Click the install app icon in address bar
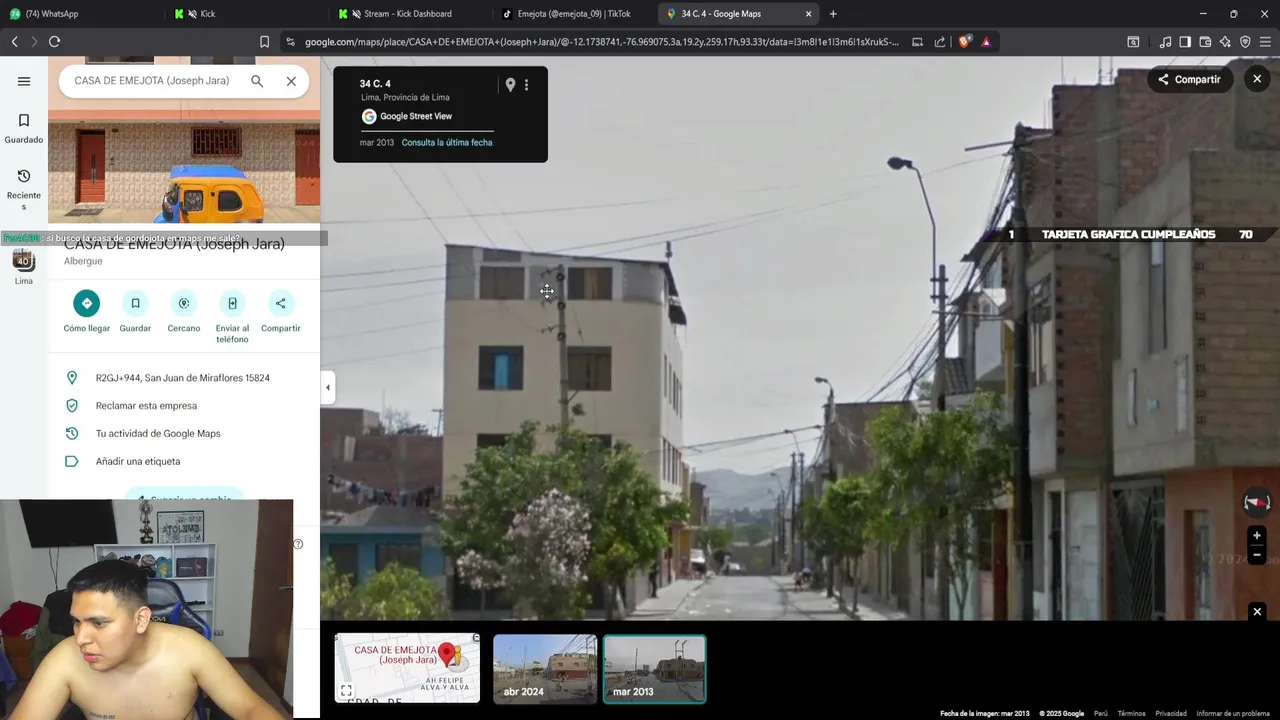1280x720 pixels. click(917, 42)
